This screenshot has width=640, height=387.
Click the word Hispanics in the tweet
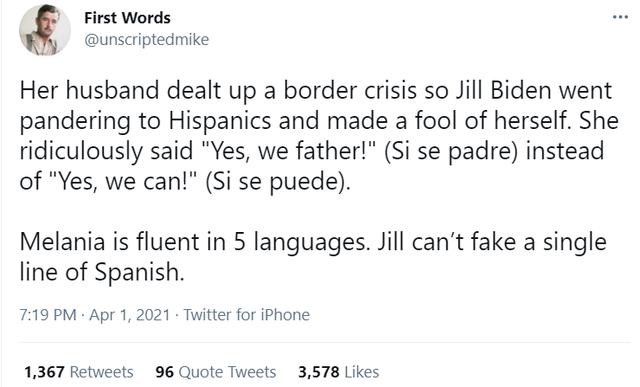point(220,121)
